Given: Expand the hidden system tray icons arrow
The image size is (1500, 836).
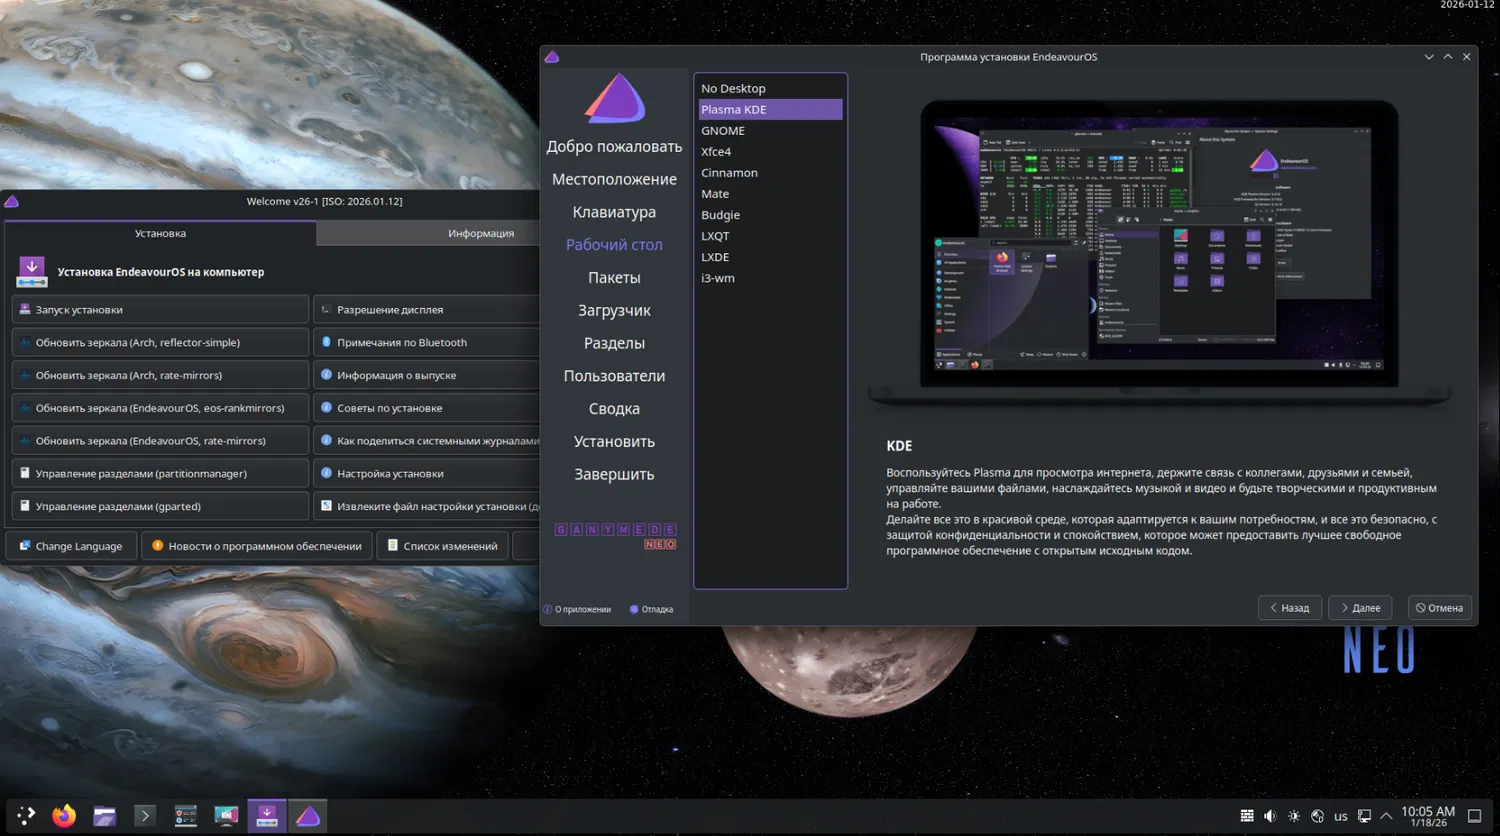Looking at the screenshot, I should pyautogui.click(x=1386, y=816).
